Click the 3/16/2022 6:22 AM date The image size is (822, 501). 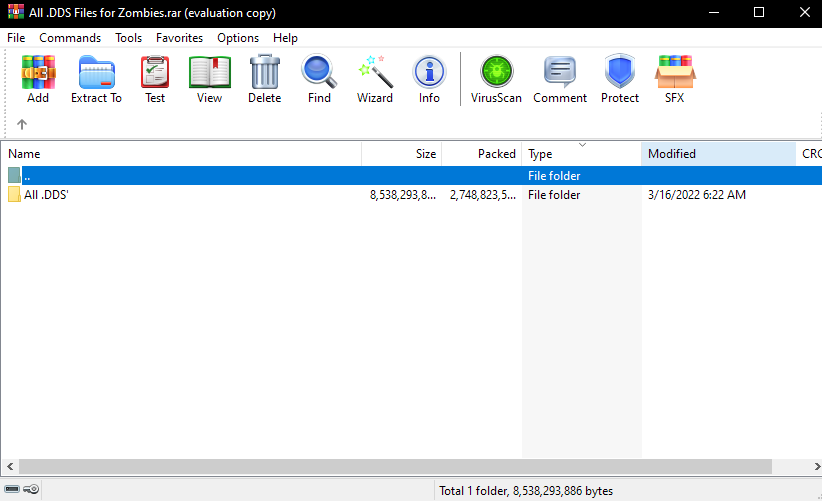coord(697,195)
